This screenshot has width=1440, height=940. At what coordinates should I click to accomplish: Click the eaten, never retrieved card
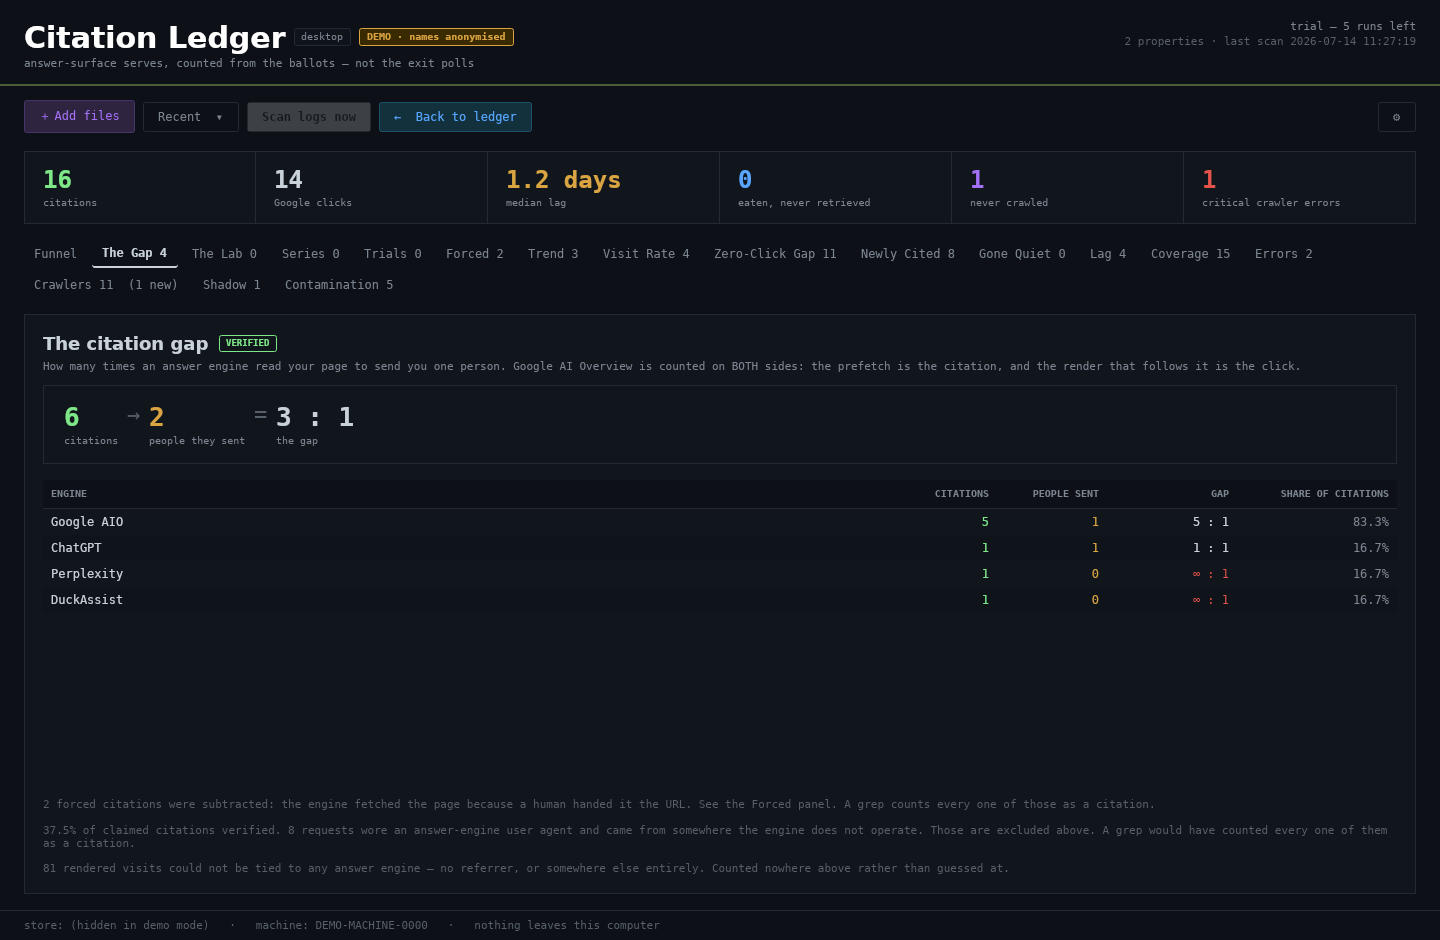pyautogui.click(x=836, y=187)
